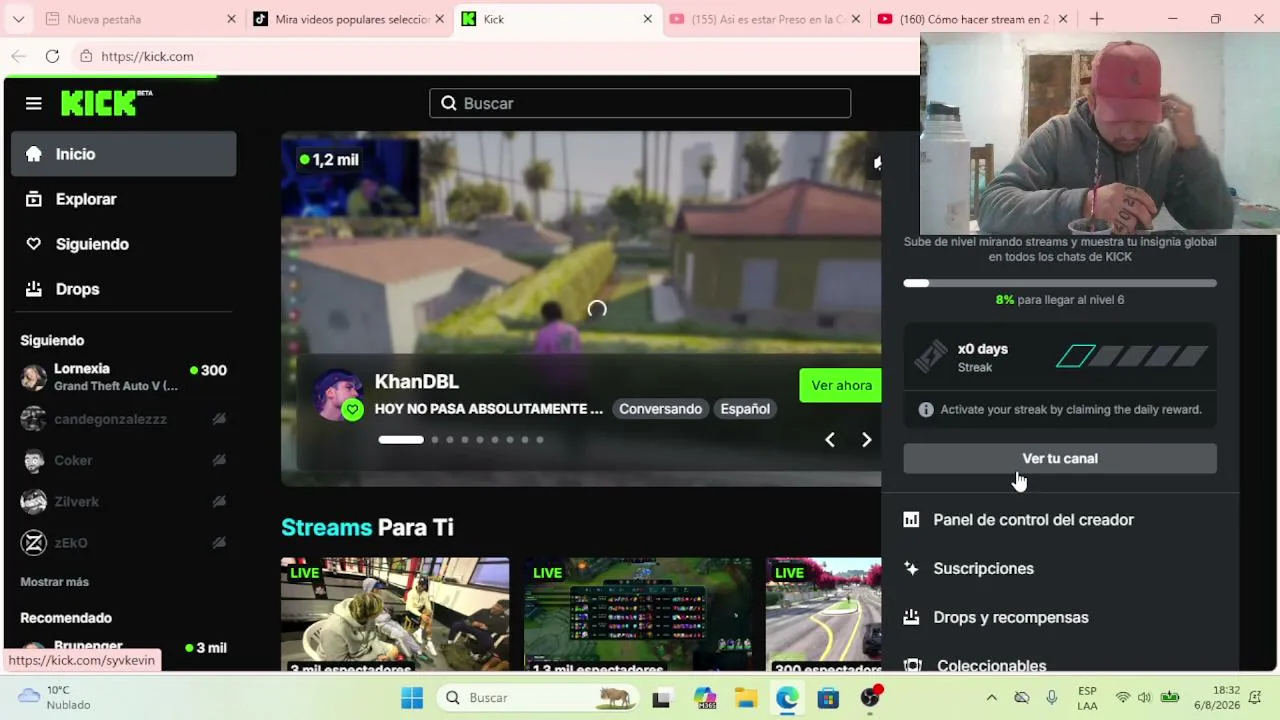The image size is (1280, 720).
Task: Go to previous featured stream arrow
Action: click(829, 439)
